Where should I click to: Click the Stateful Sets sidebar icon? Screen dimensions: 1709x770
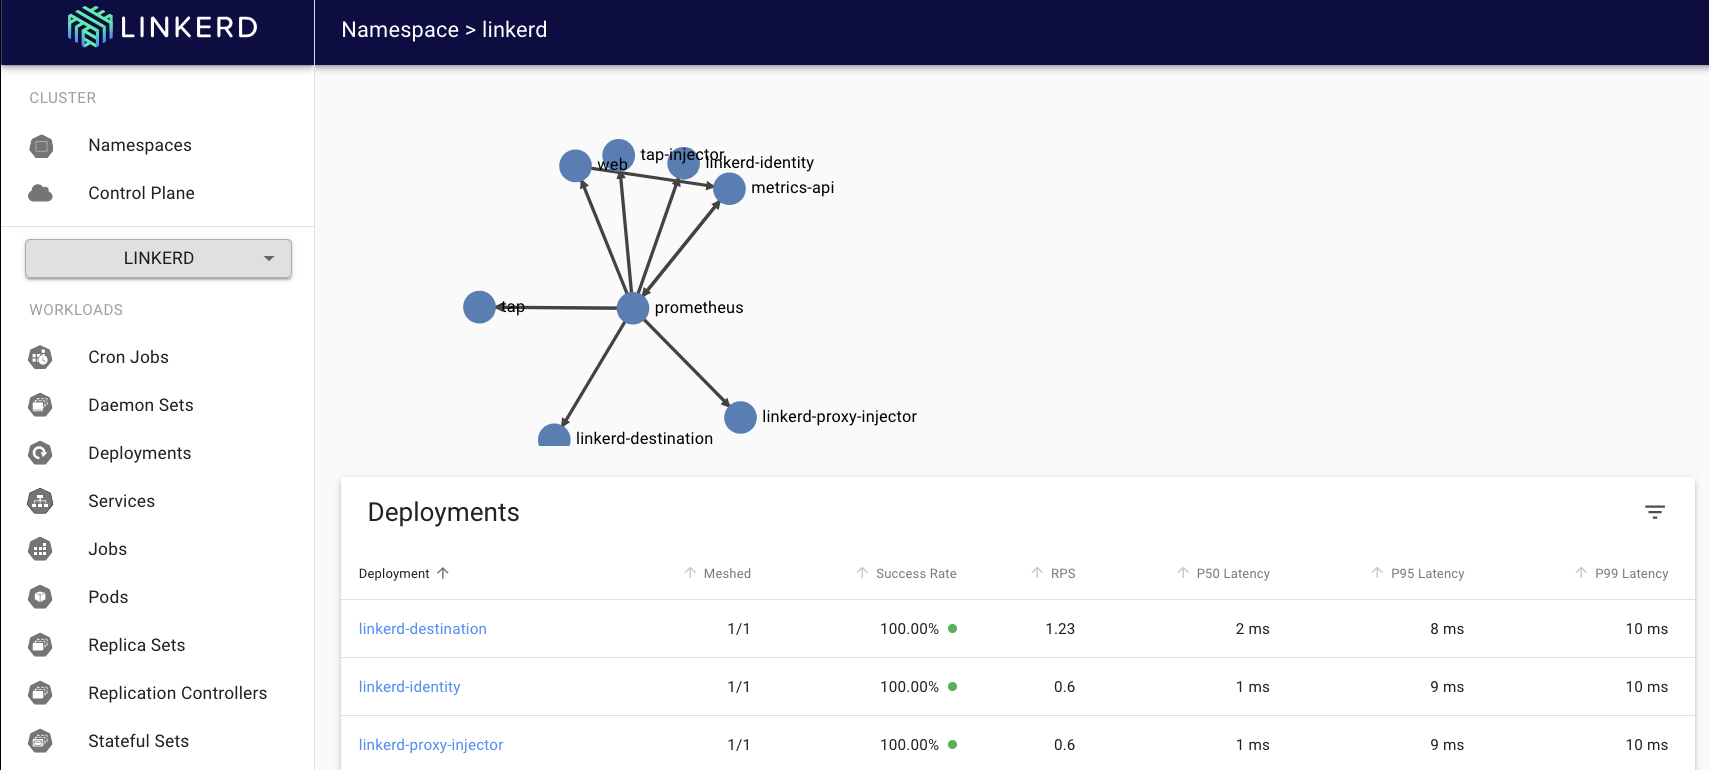click(x=41, y=741)
